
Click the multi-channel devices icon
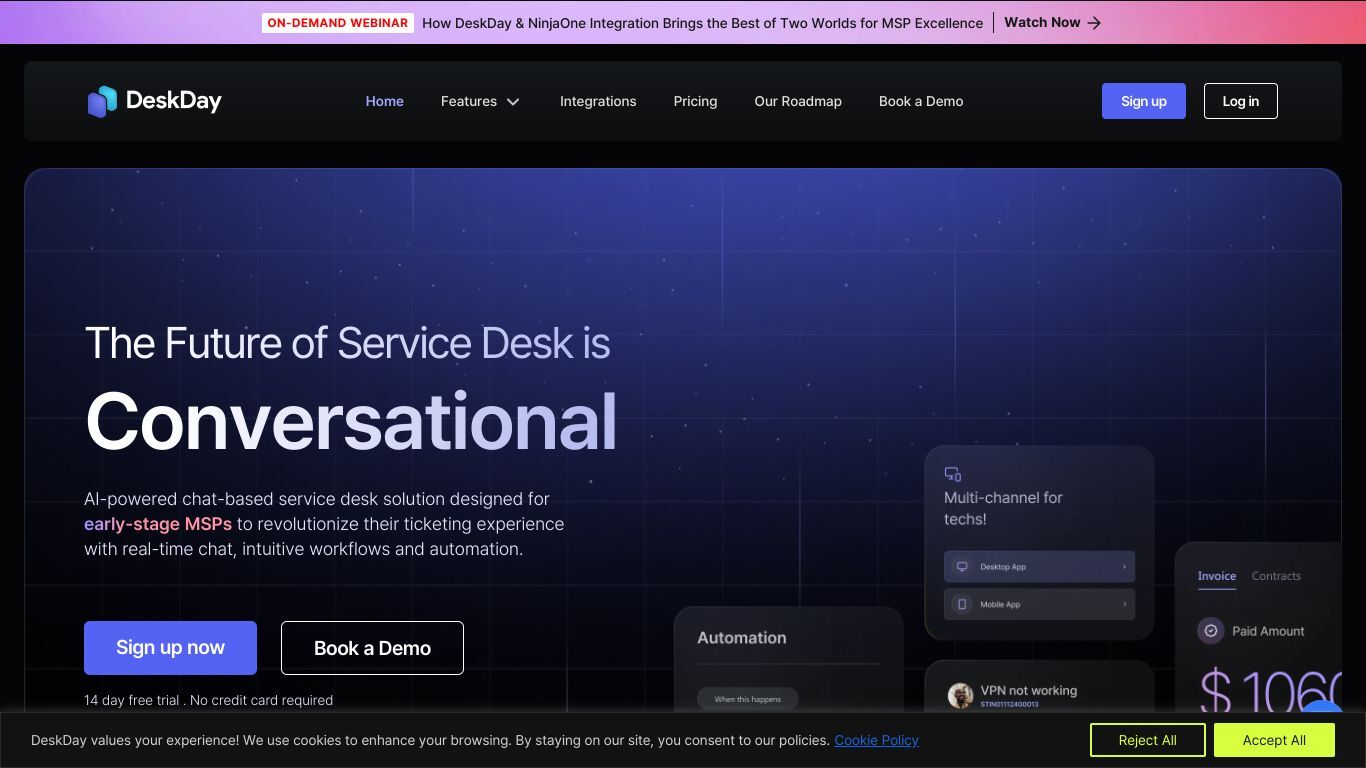tap(953, 474)
